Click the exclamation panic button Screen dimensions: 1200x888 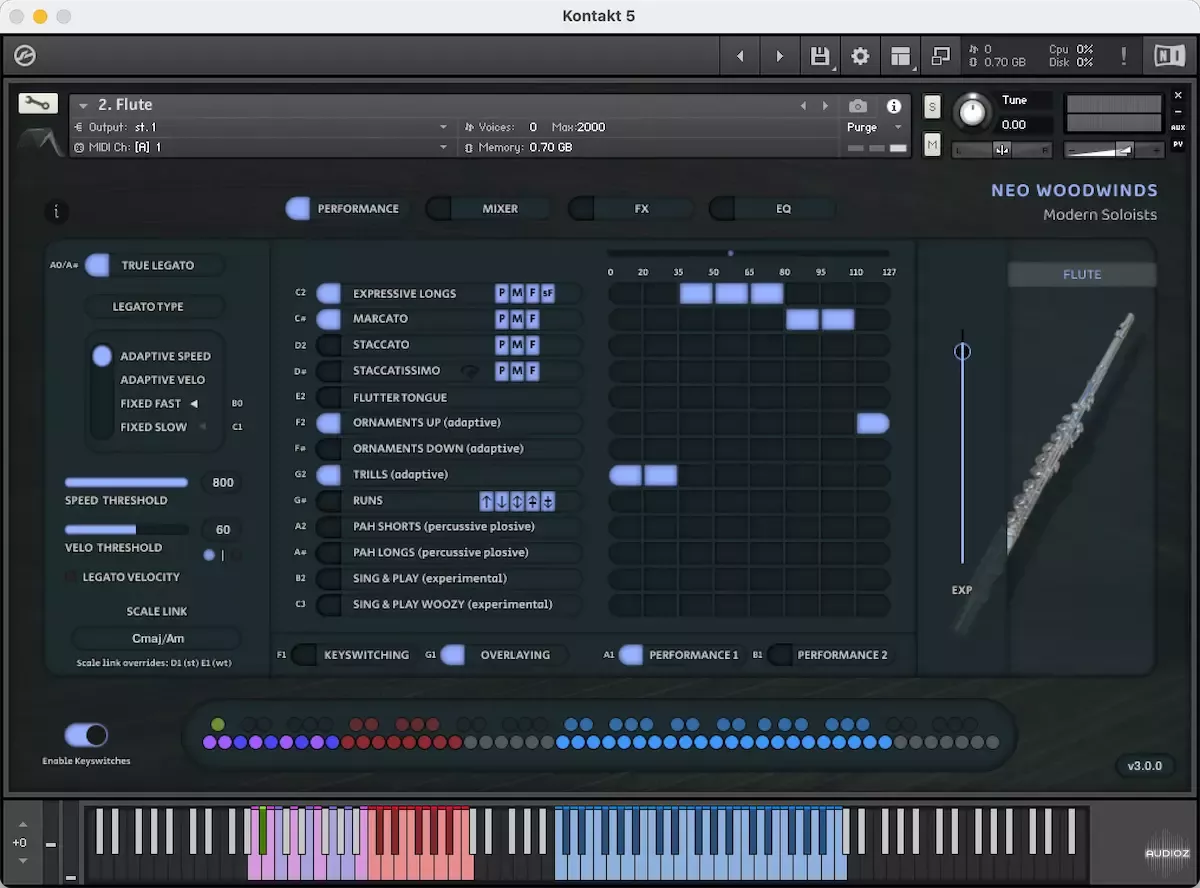[1123, 56]
